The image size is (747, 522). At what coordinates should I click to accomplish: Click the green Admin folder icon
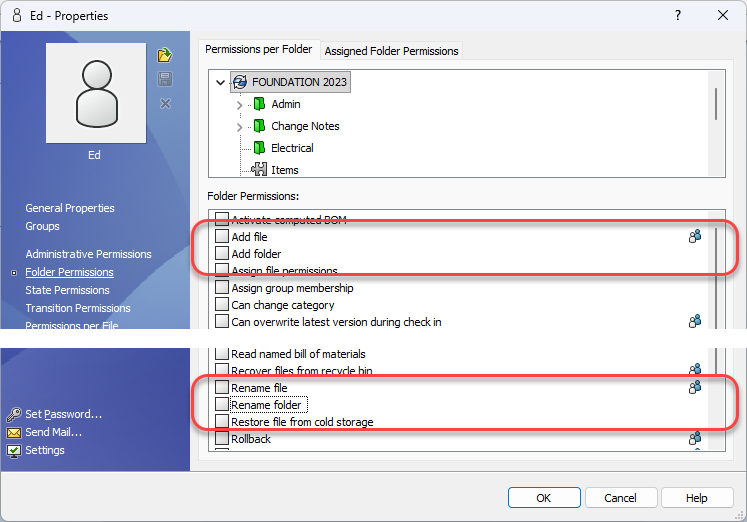pyautogui.click(x=259, y=104)
